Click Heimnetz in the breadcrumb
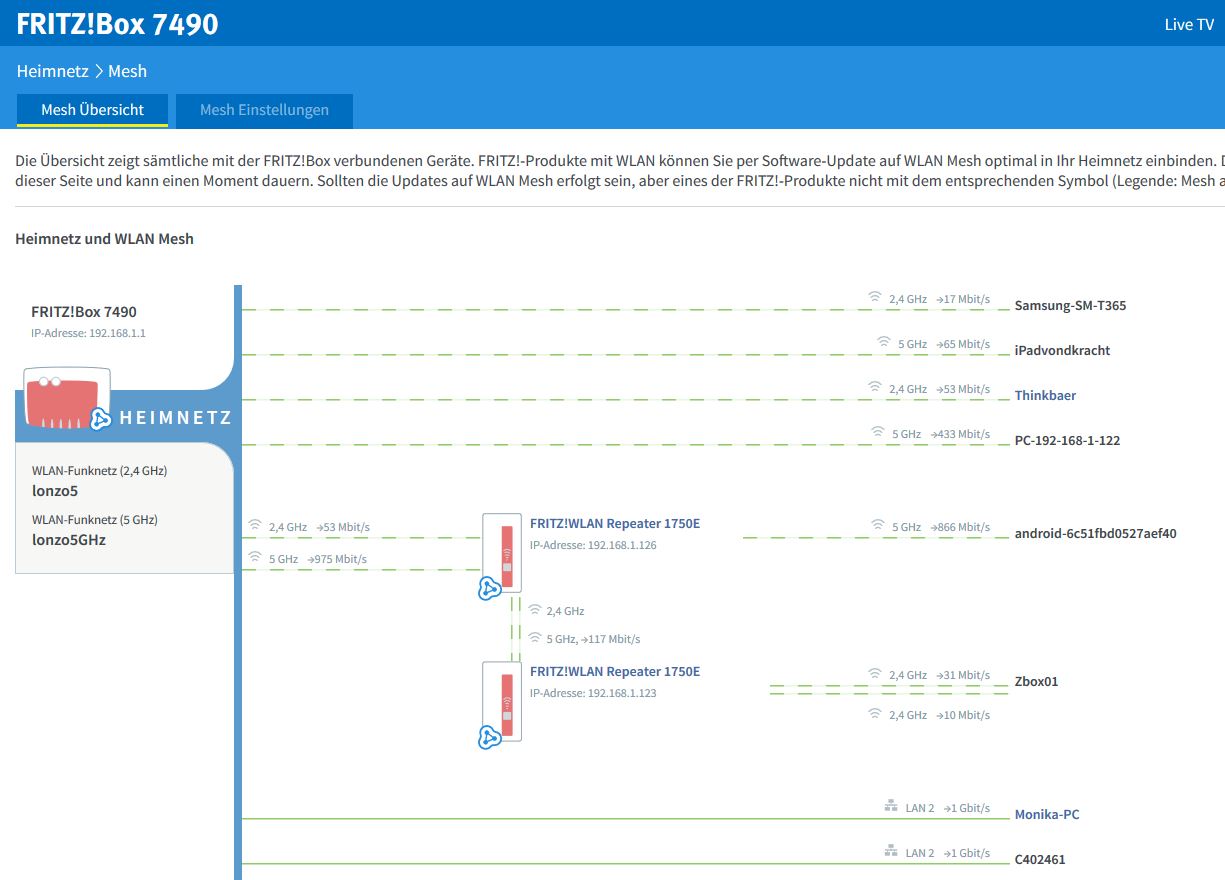1225x880 pixels. [52, 71]
